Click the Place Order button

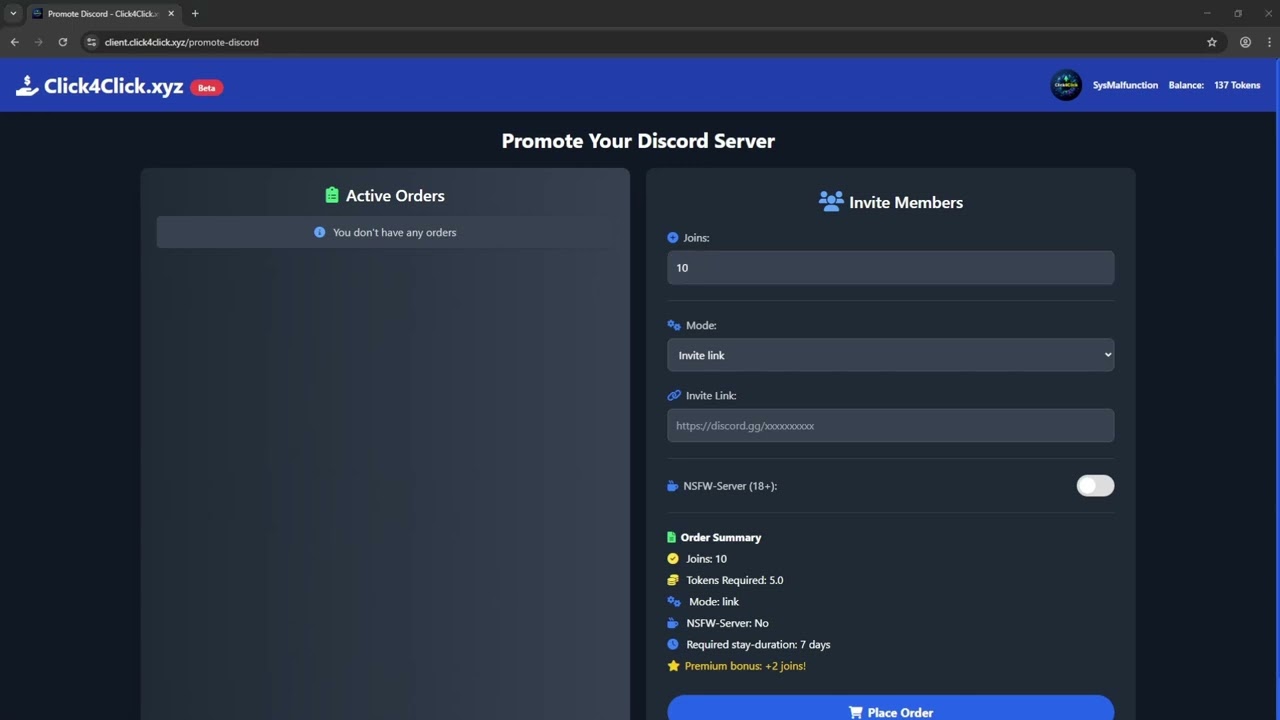pyautogui.click(x=890, y=708)
